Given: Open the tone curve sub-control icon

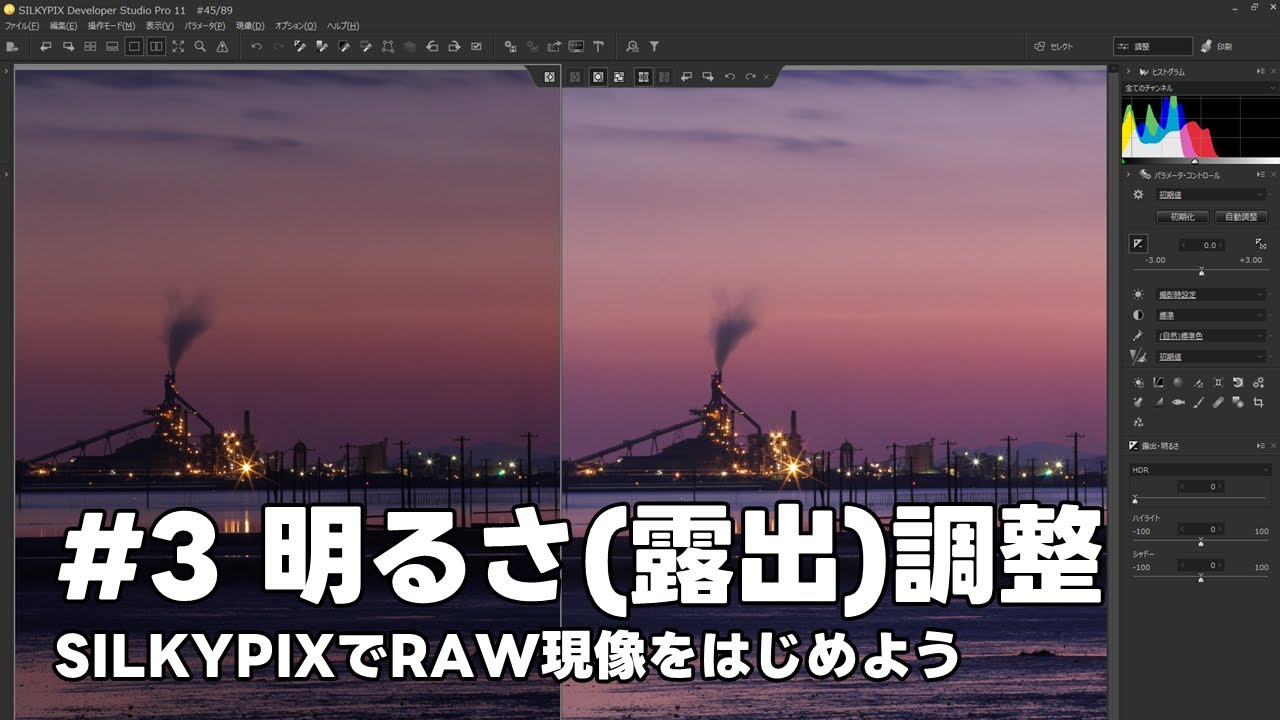Looking at the screenshot, I should [x=1158, y=382].
